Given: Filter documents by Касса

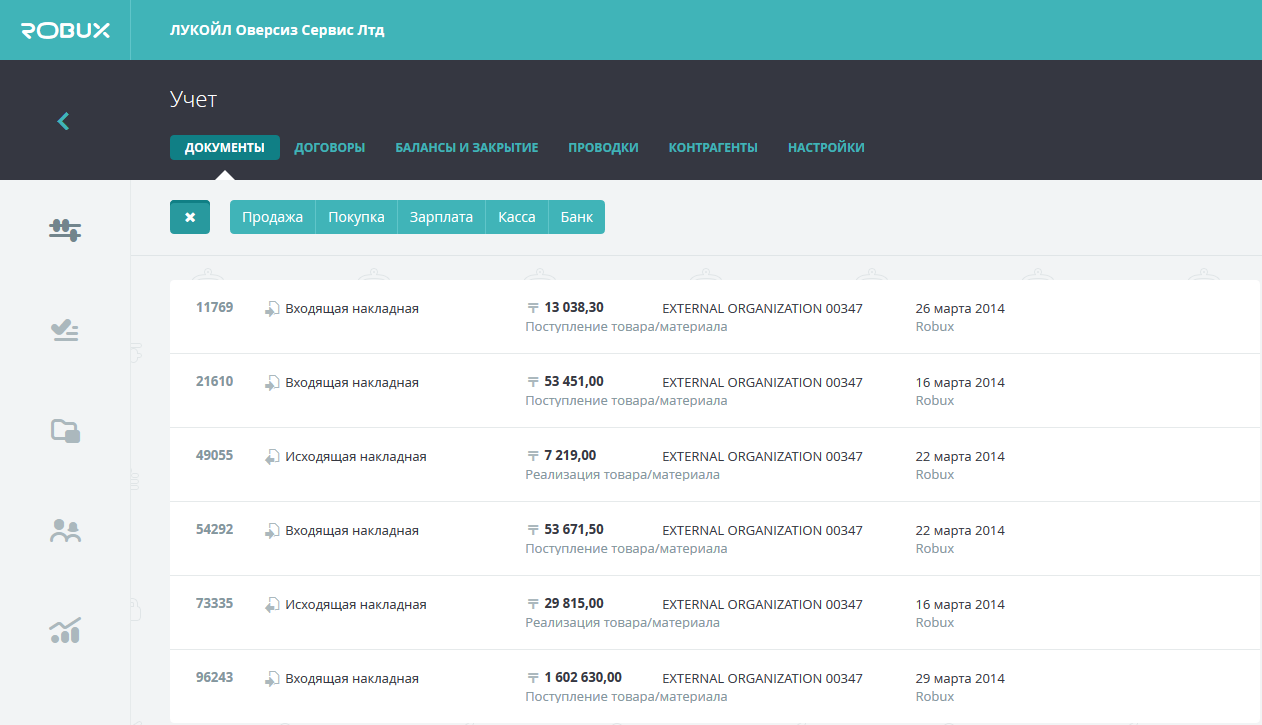Looking at the screenshot, I should point(517,217).
